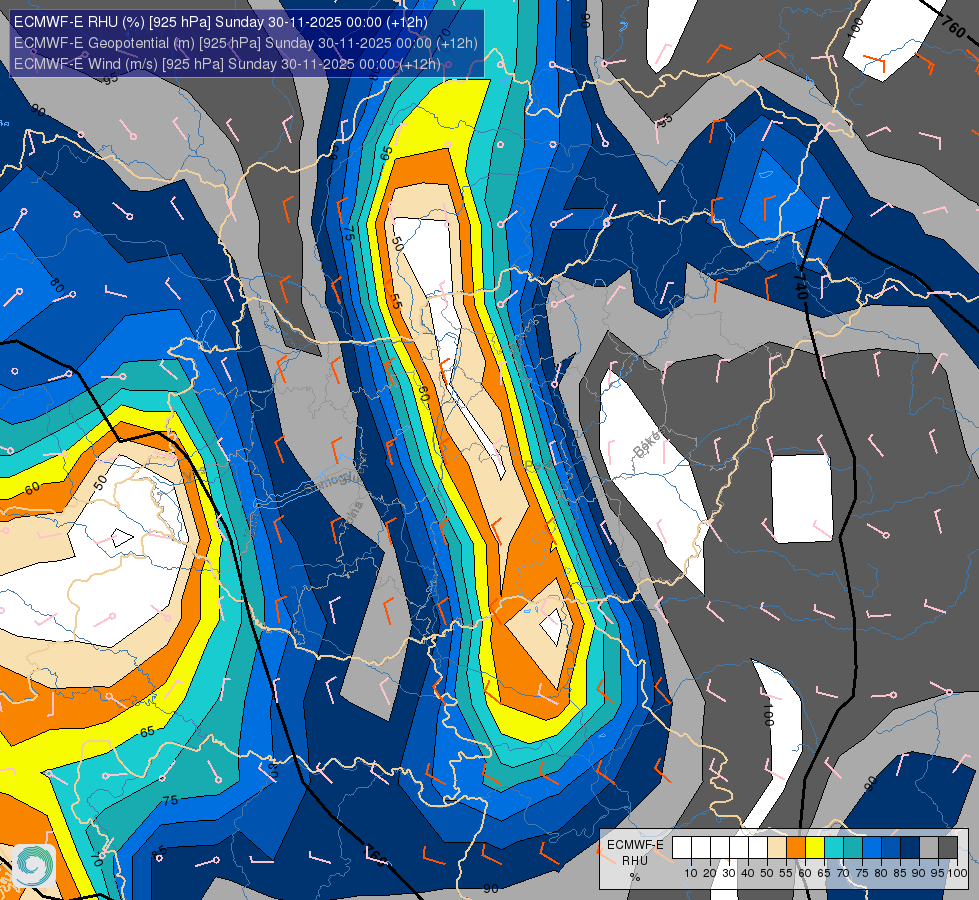Select the white 10–20% legend swatch

701,847
